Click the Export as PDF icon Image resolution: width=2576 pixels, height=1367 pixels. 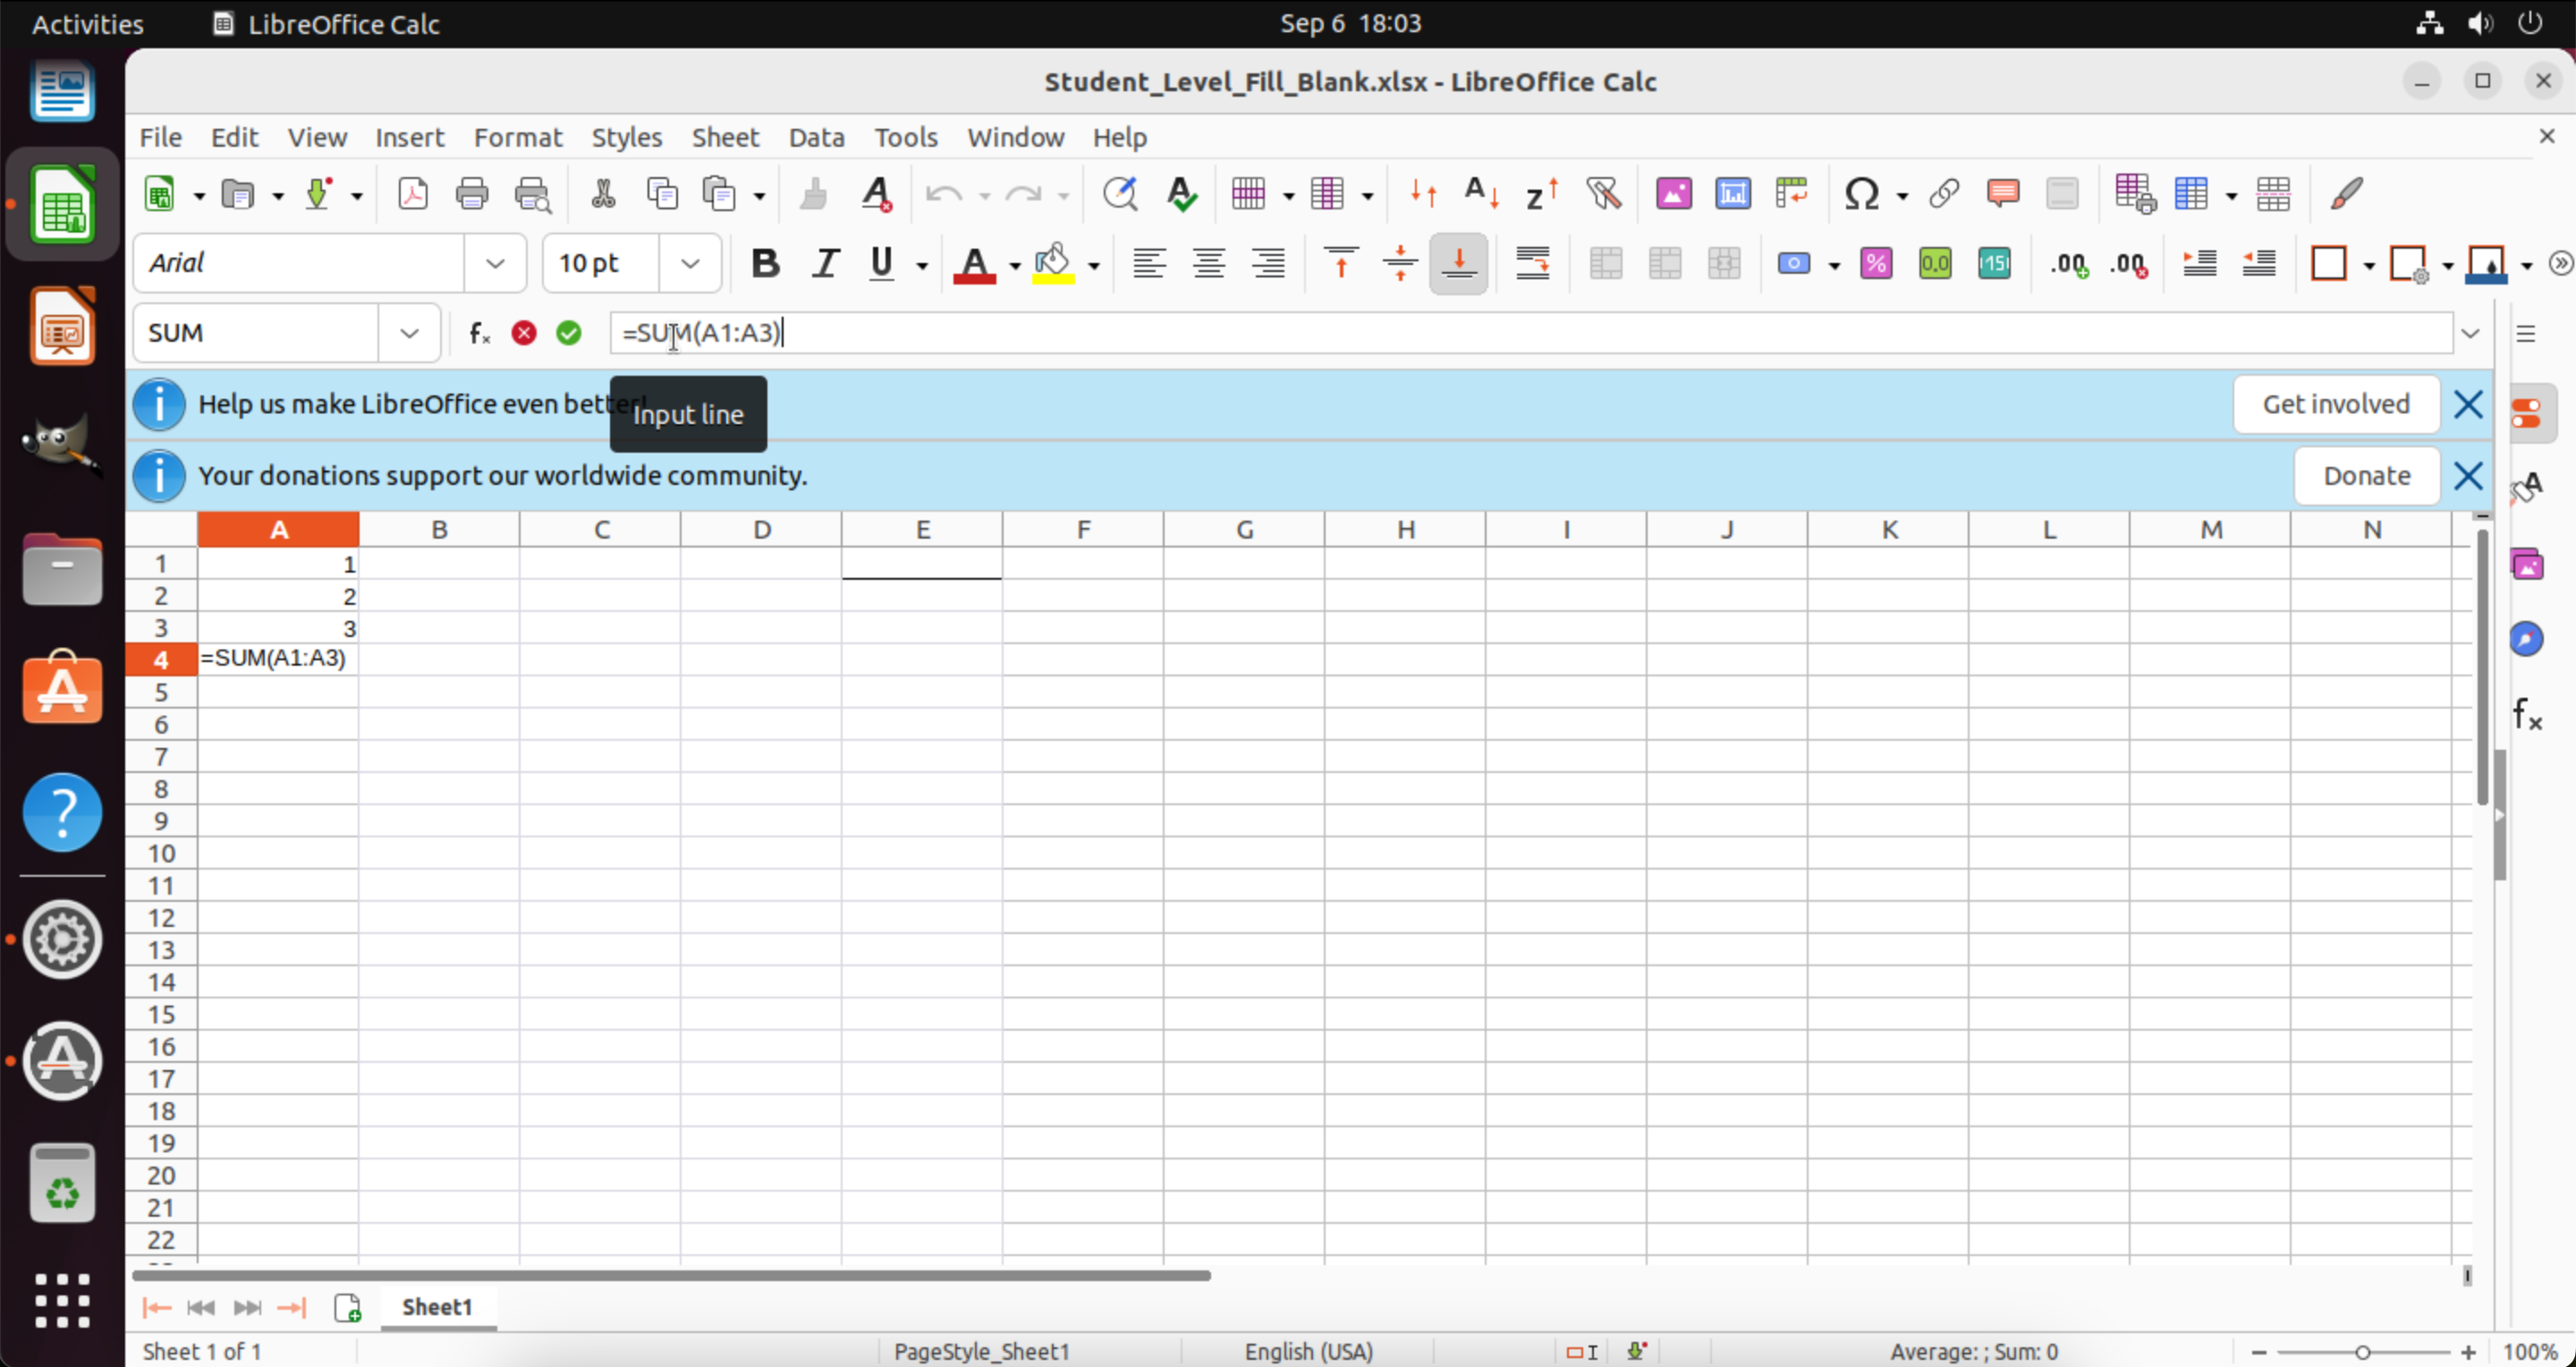tap(413, 193)
